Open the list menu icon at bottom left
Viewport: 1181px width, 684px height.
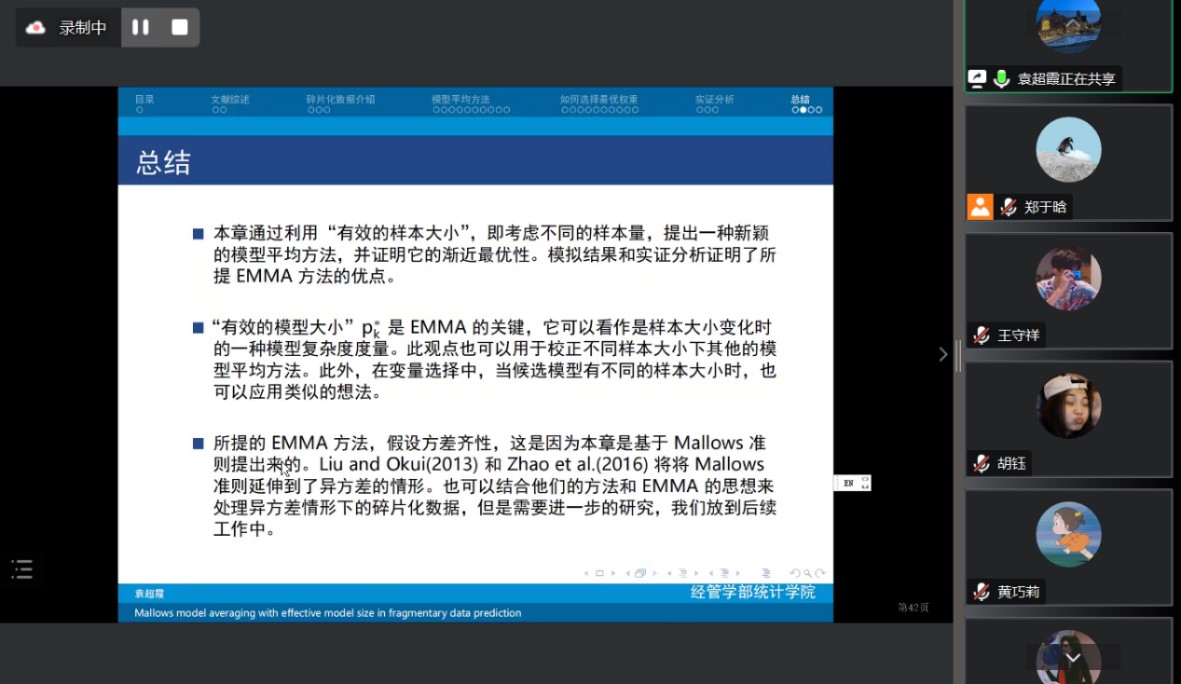click(22, 569)
